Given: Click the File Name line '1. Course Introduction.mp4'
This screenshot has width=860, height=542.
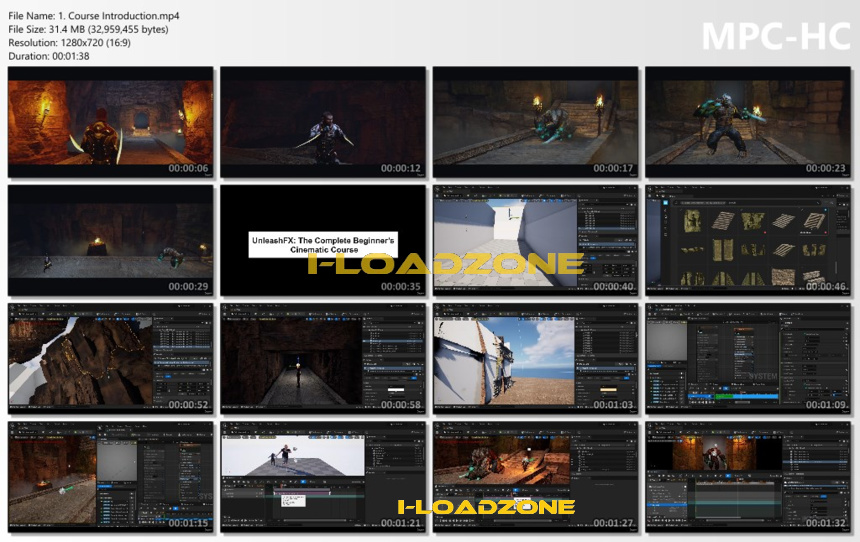Looking at the screenshot, I should (x=94, y=16).
